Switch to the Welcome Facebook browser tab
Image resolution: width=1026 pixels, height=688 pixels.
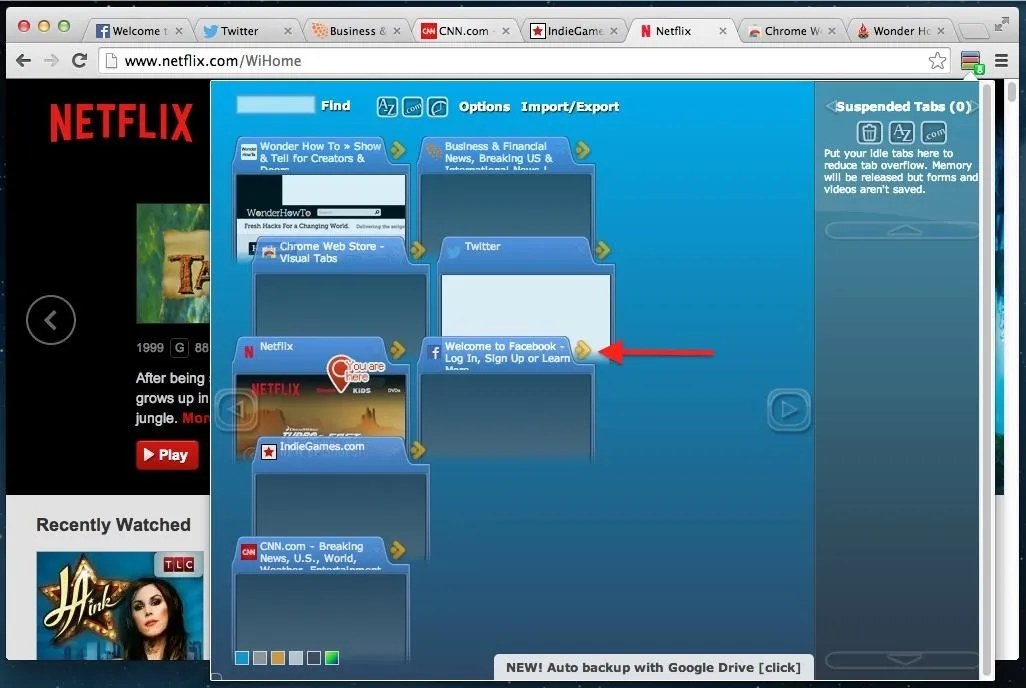point(137,31)
